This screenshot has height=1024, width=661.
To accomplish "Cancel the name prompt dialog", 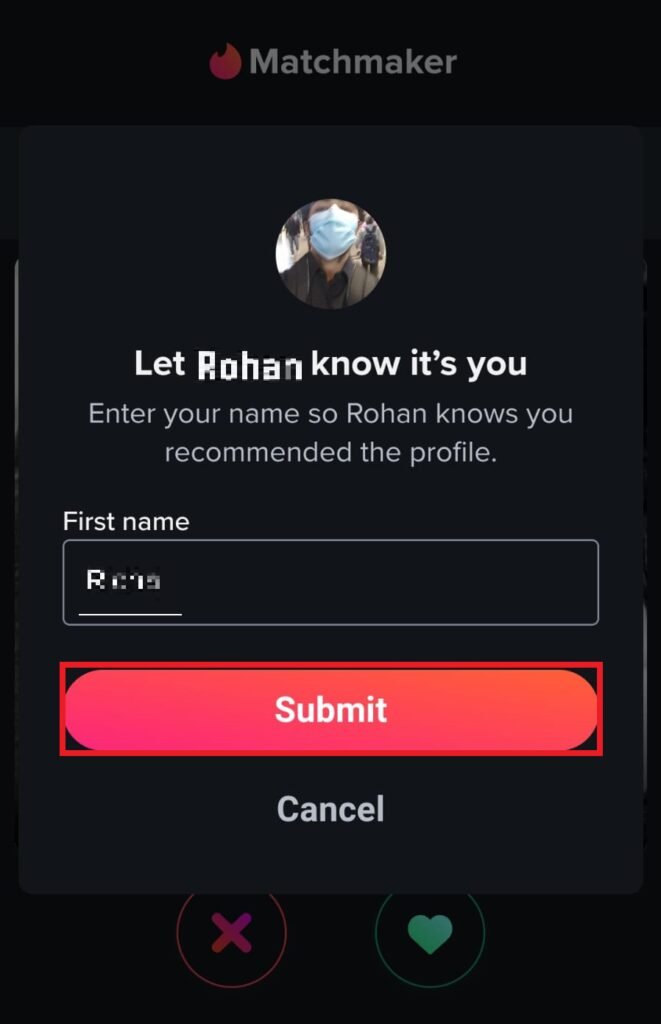I will [330, 809].
